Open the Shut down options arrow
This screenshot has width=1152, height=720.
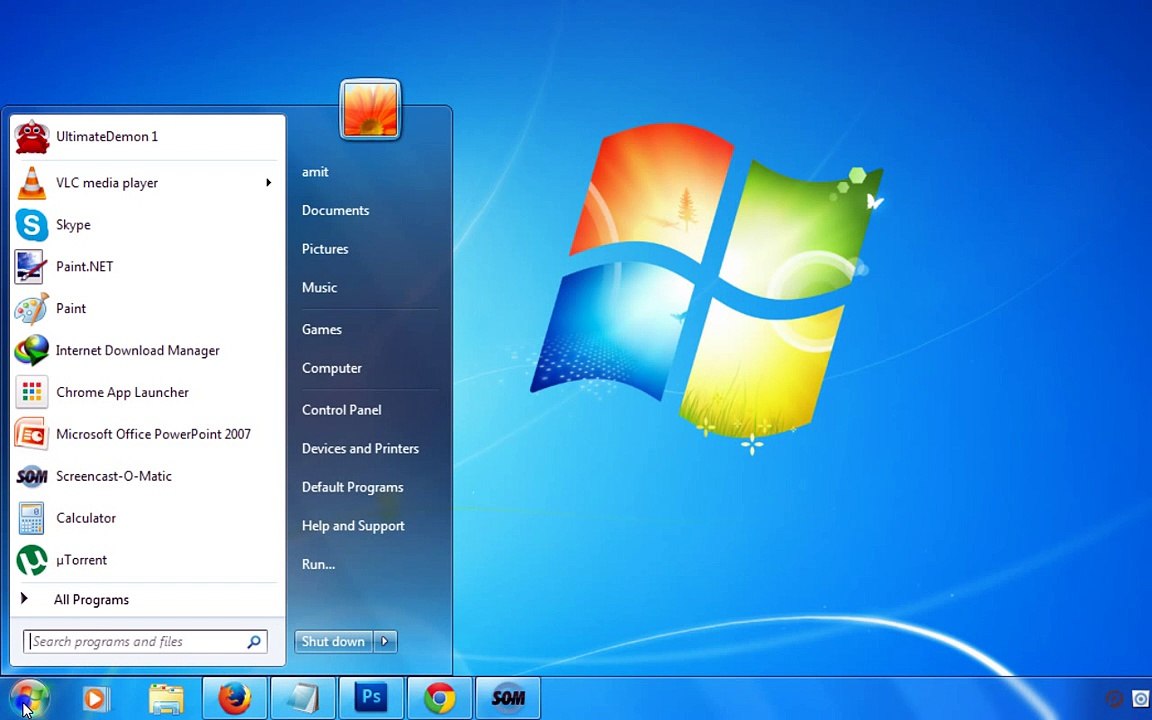386,641
